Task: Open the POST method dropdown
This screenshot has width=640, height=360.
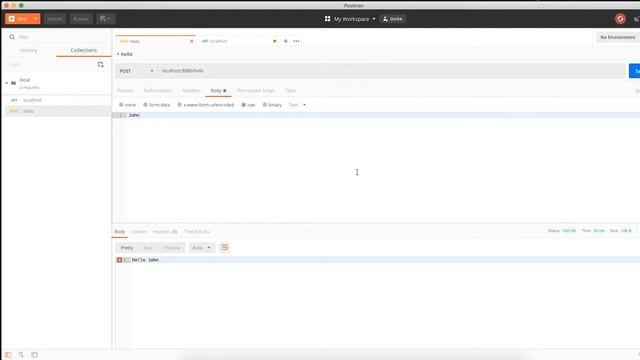Action: click(136, 71)
